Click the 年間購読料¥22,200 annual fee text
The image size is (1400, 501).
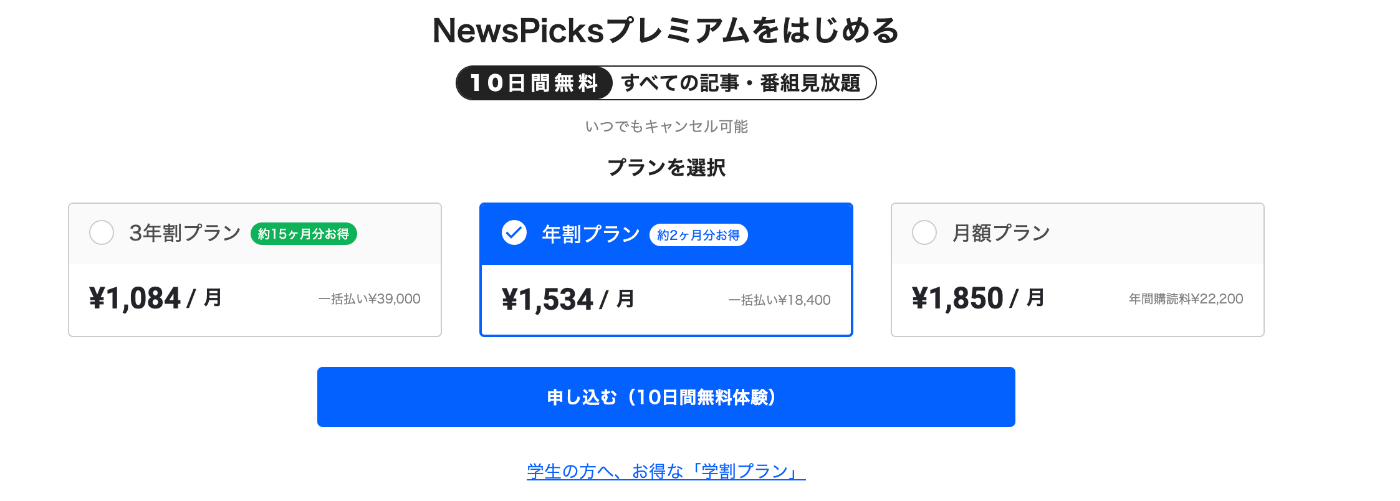[1186, 299]
